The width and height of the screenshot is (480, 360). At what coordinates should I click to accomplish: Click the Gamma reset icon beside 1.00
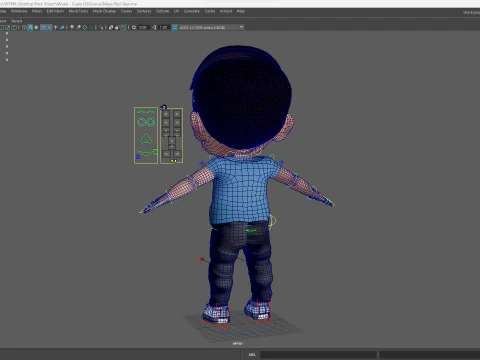[x=154, y=27]
